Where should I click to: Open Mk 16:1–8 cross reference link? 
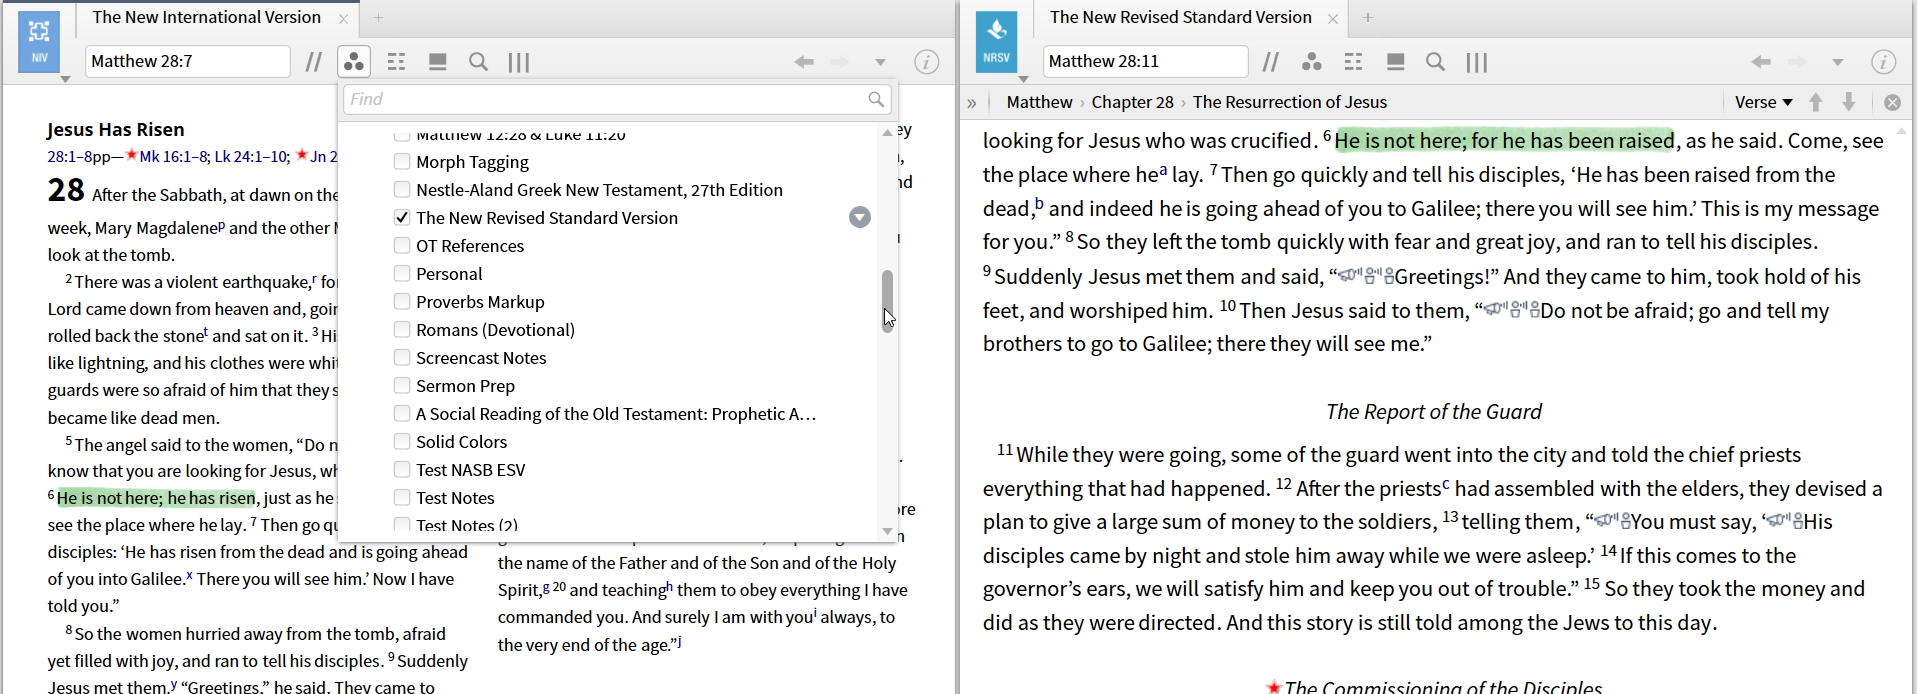point(174,156)
